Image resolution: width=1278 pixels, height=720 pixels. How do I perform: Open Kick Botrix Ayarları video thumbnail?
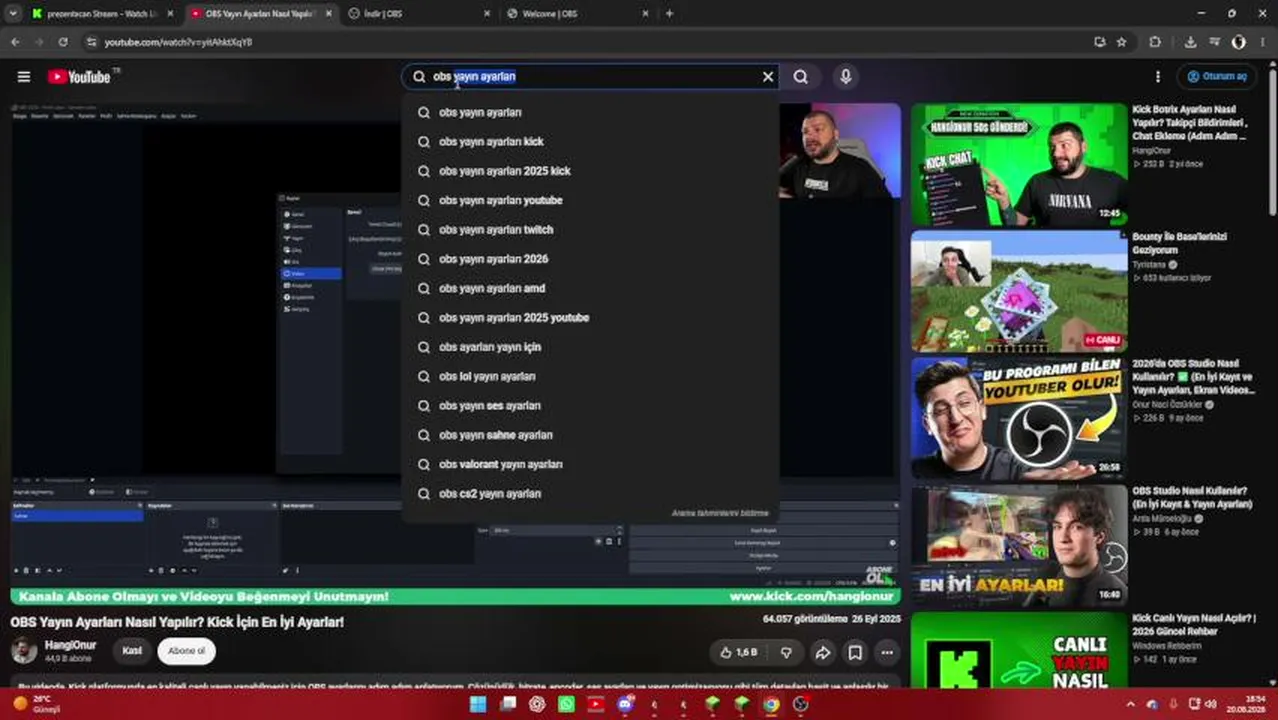pos(1018,165)
